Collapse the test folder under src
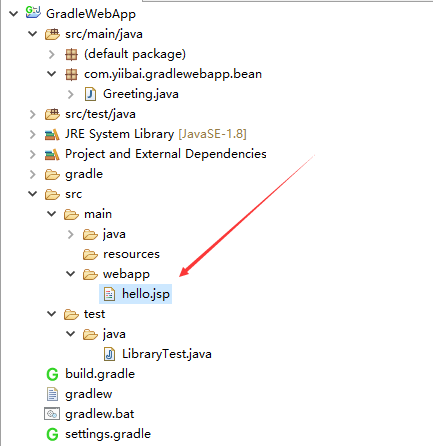This screenshot has height=446, width=433. [52, 314]
